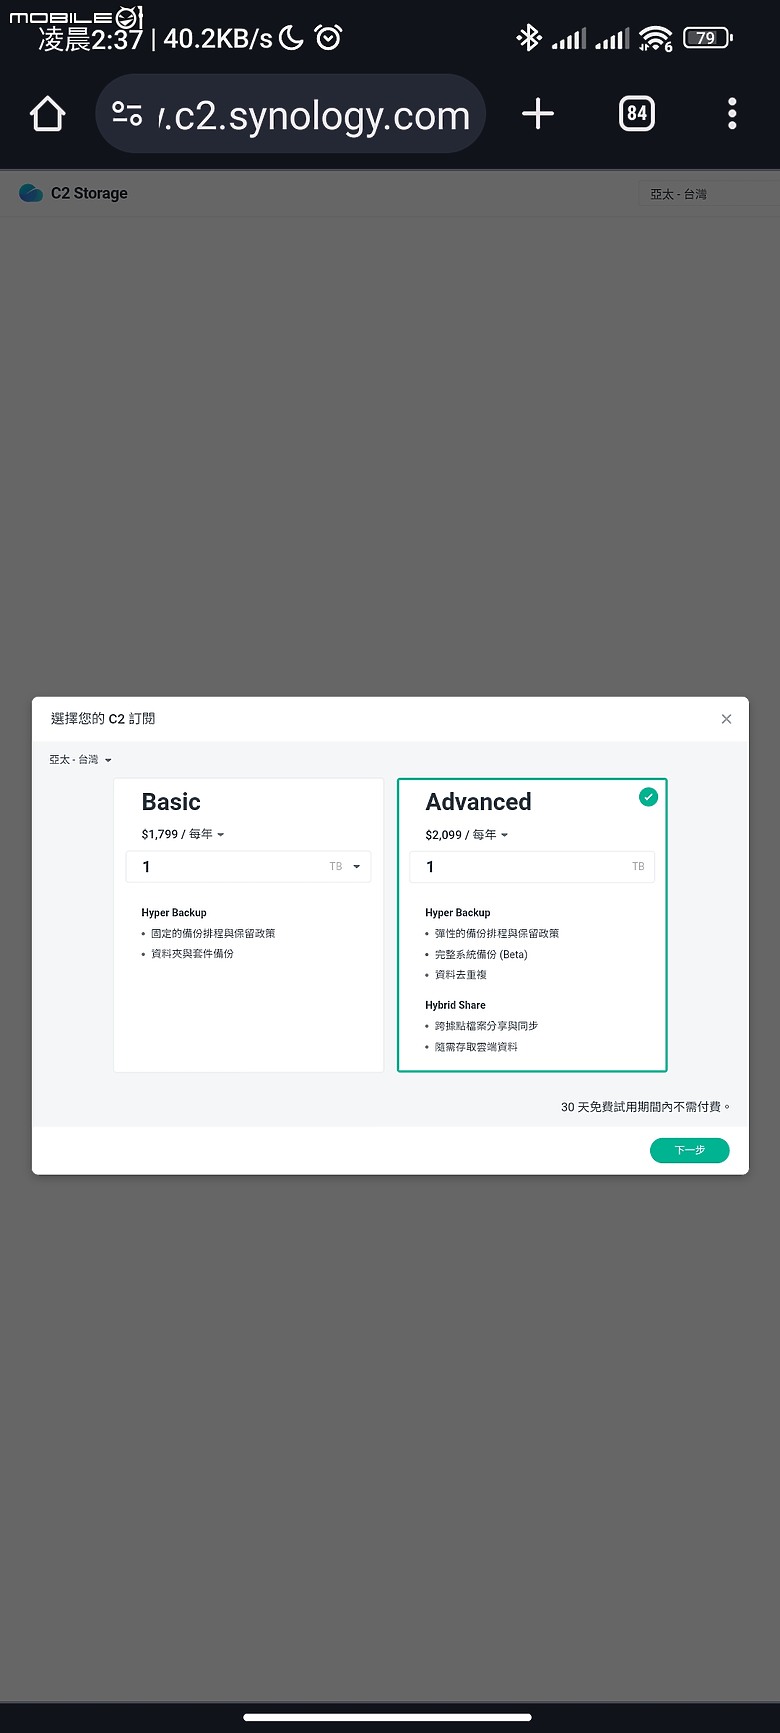780x1733 pixels.
Task: Select the Basic plan card
Action: tap(248, 925)
